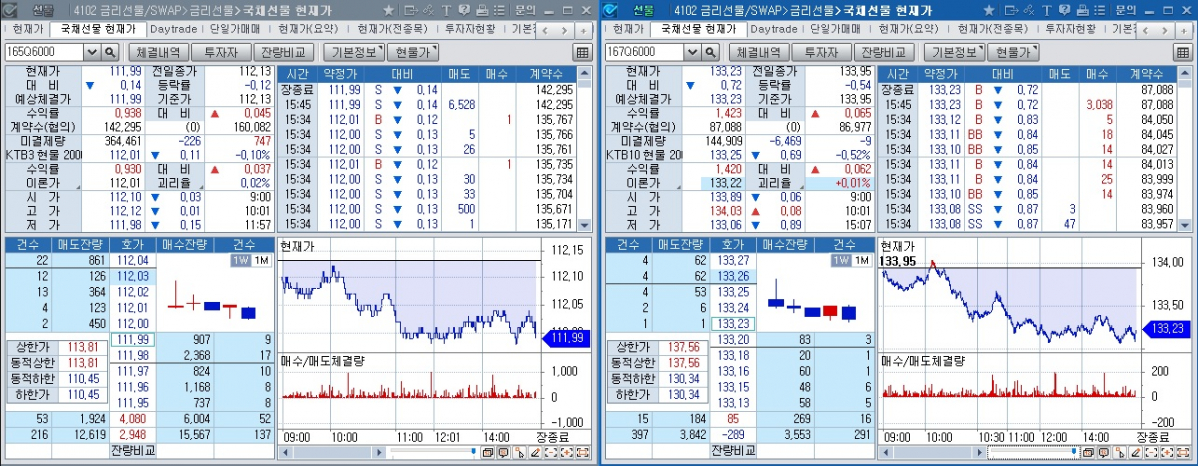Click the link chain icon in left window title bar
The width and height of the screenshot is (1198, 466).
coord(428,11)
